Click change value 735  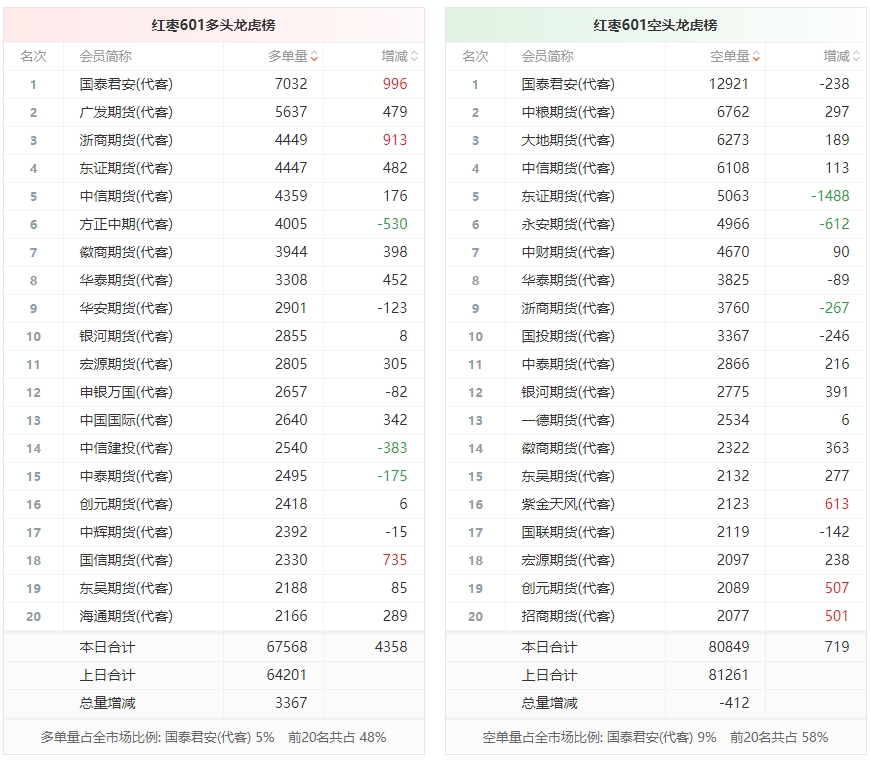click(x=395, y=559)
